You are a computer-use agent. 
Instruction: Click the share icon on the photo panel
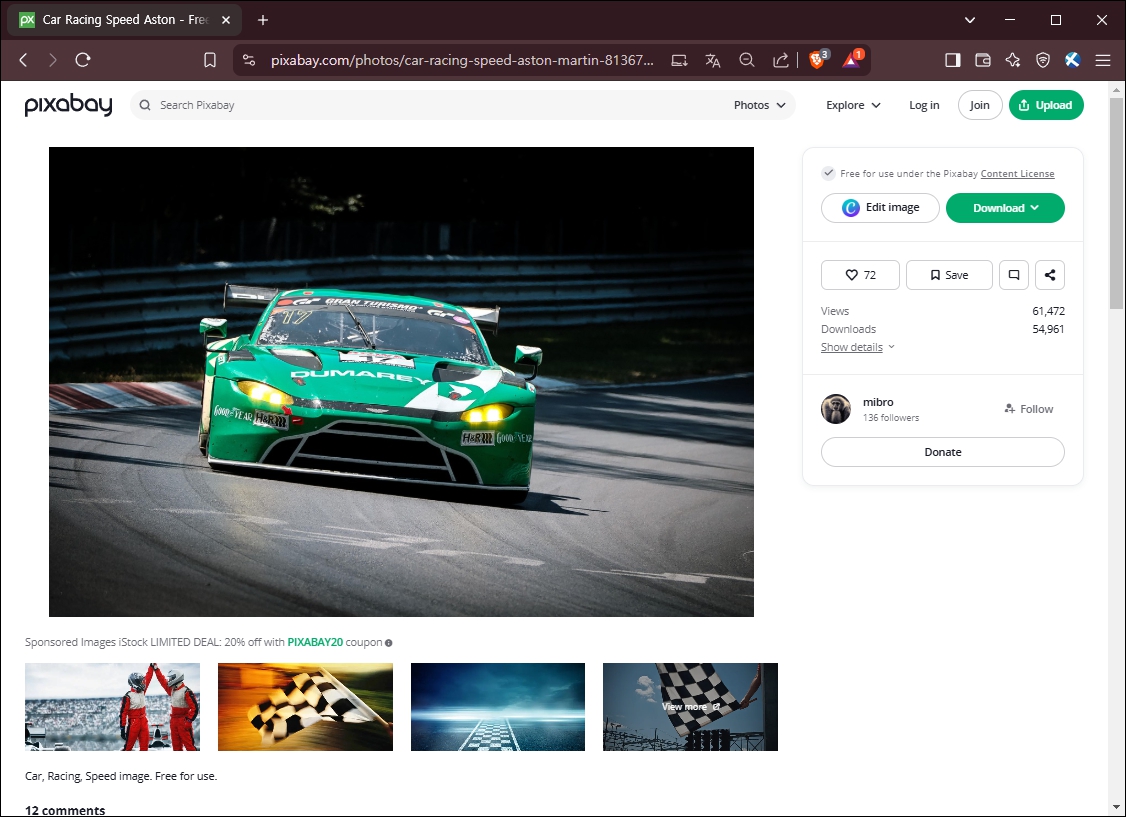pos(1050,275)
